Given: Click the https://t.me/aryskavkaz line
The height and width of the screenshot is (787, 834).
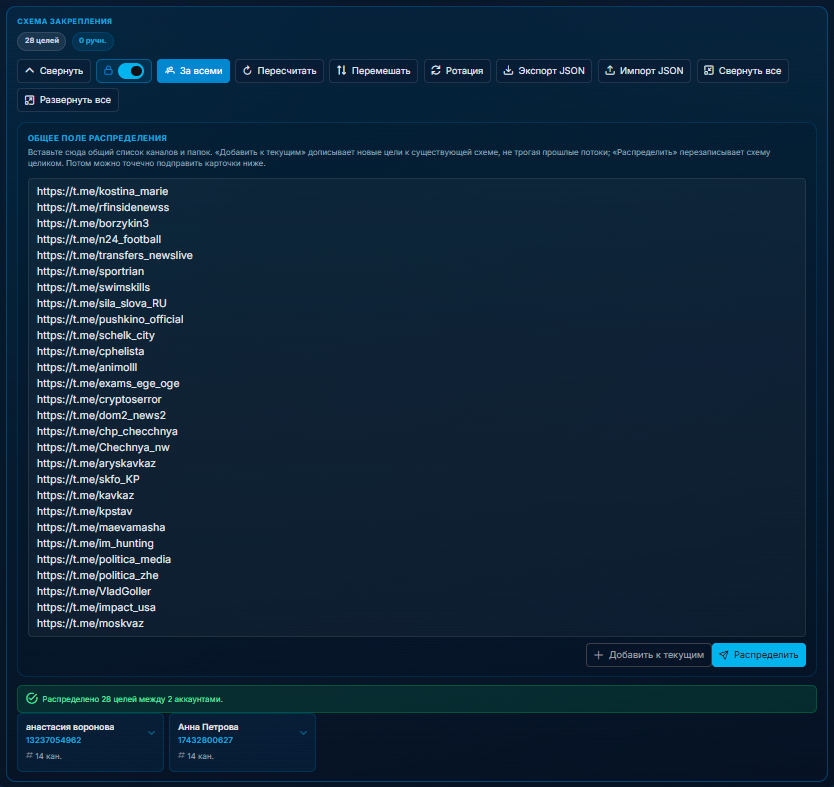Looking at the screenshot, I should (96, 463).
